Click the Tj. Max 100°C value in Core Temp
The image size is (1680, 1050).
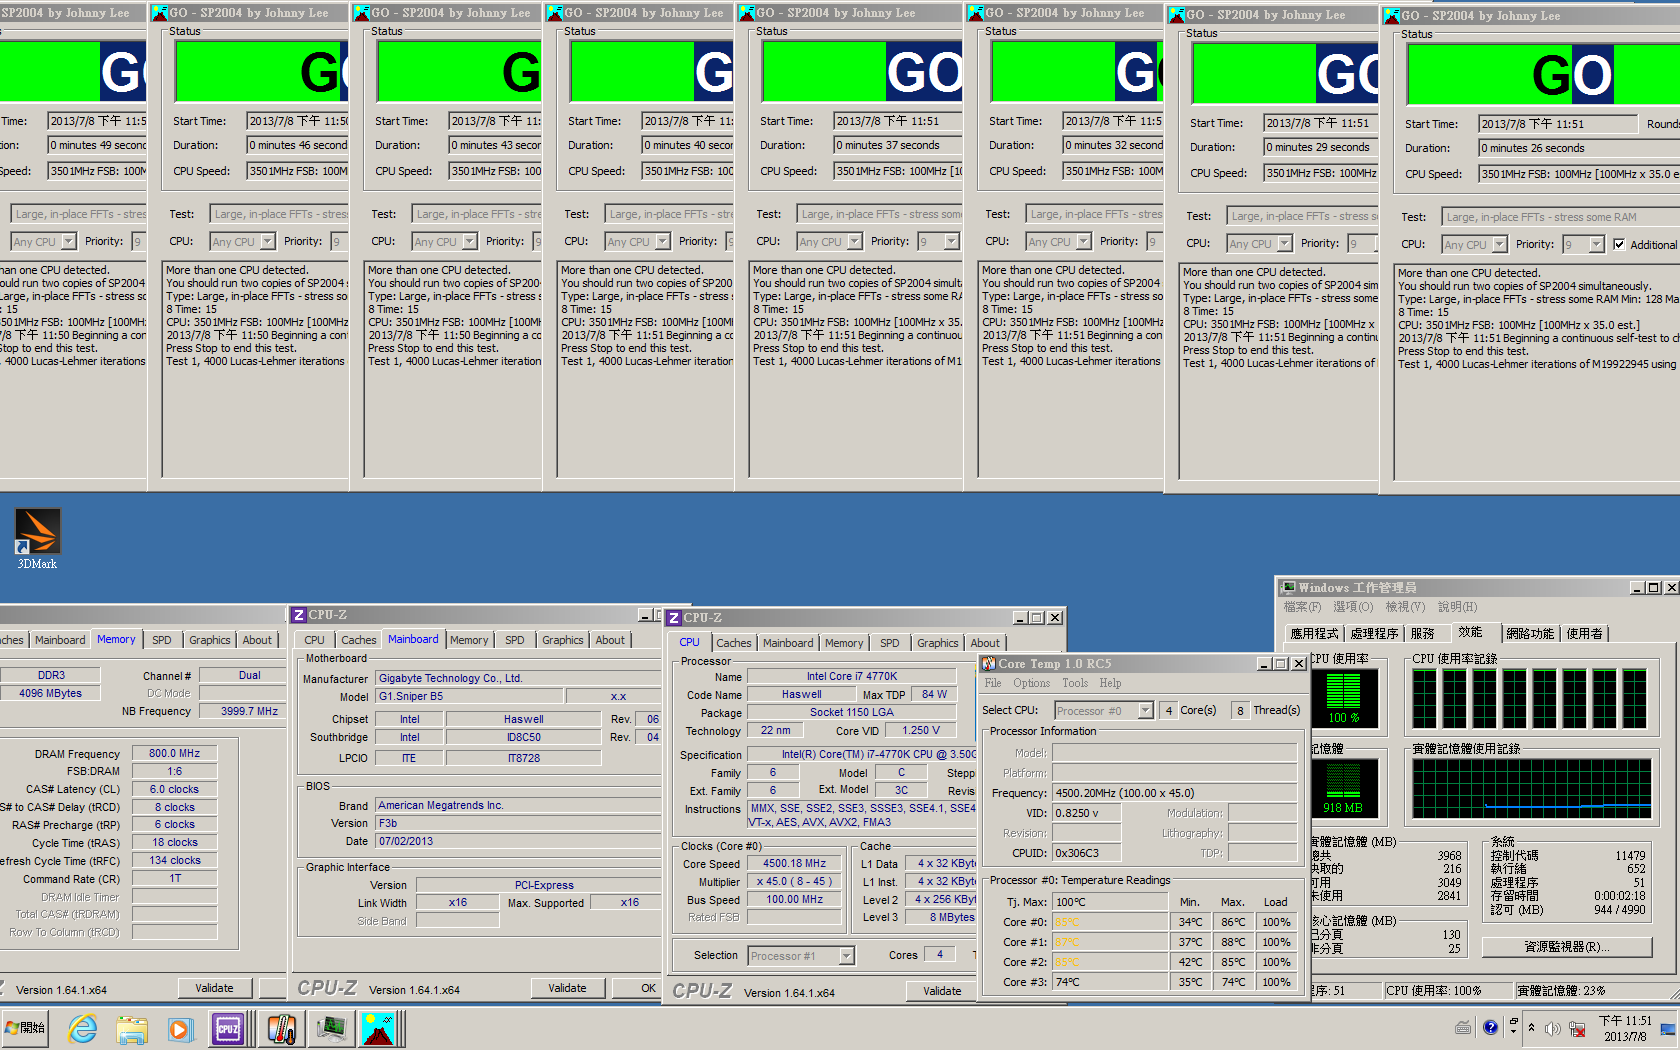tap(1110, 902)
